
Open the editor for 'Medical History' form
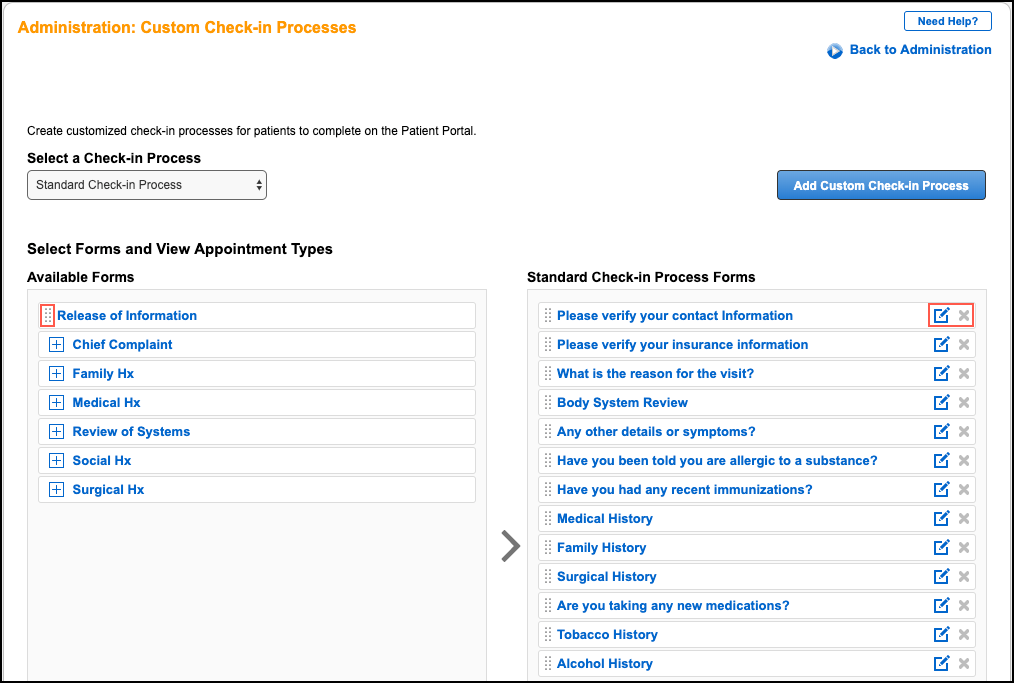coord(940,518)
